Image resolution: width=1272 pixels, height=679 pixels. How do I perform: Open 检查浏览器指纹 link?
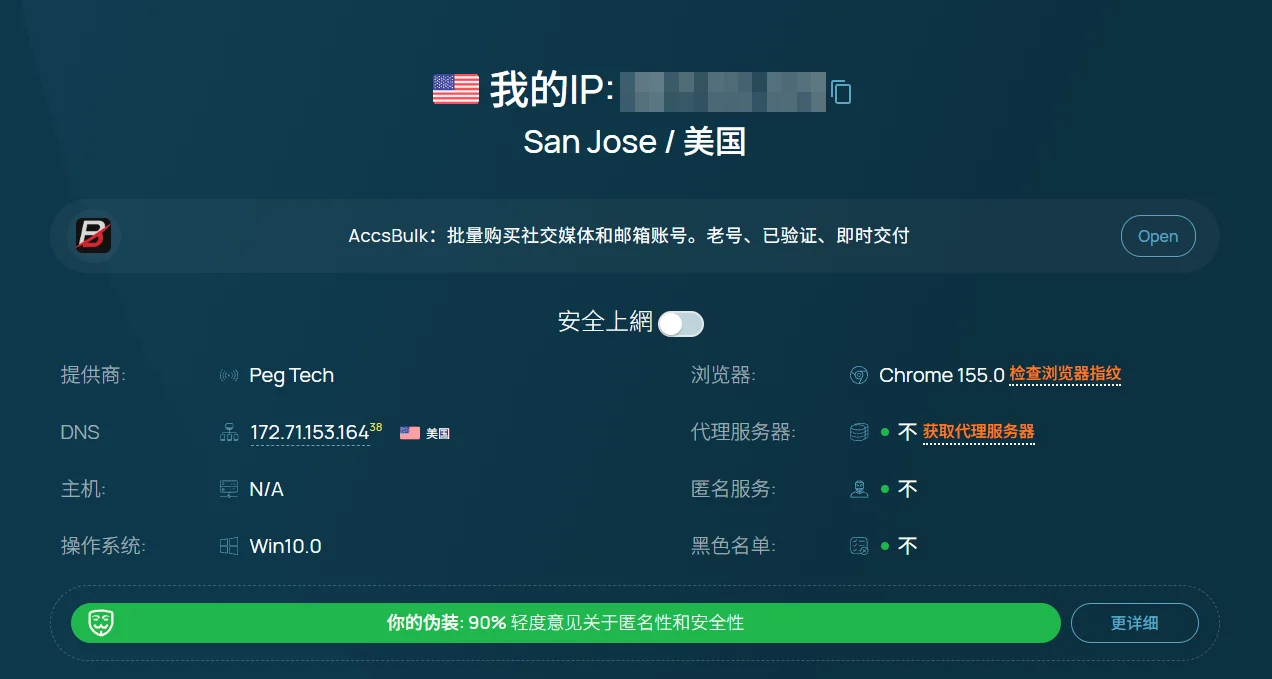coord(1065,374)
